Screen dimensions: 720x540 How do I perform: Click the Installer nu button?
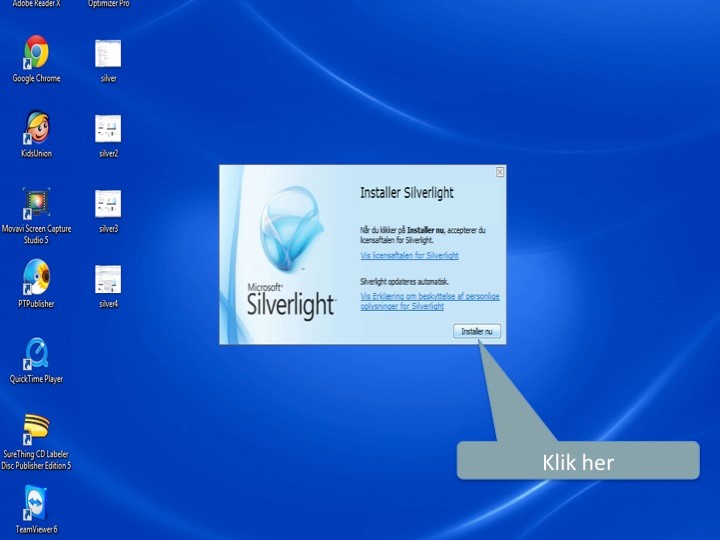(477, 331)
